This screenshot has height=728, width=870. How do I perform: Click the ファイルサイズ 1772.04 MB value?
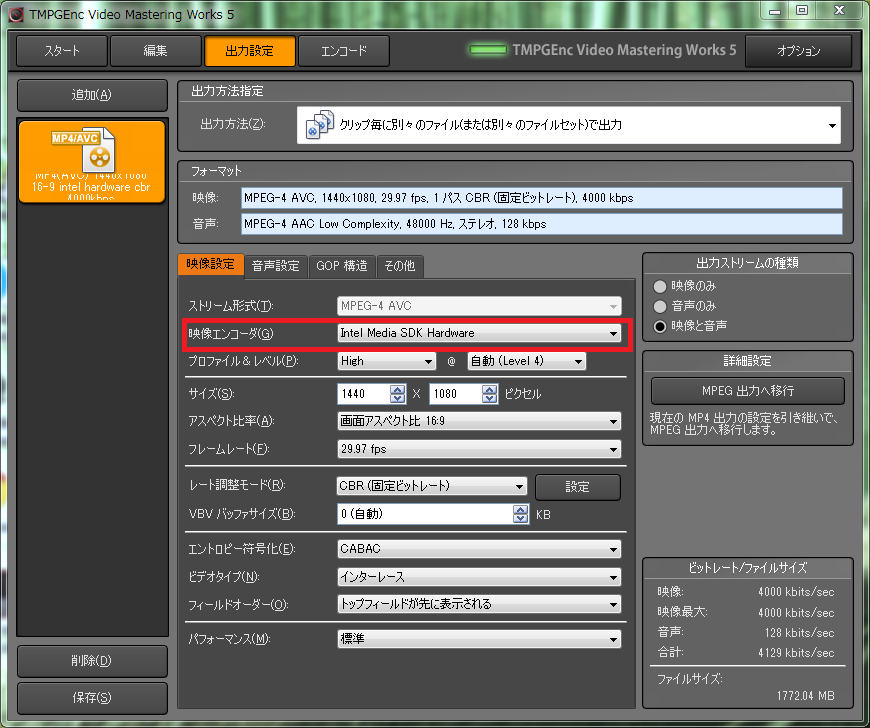(805, 696)
